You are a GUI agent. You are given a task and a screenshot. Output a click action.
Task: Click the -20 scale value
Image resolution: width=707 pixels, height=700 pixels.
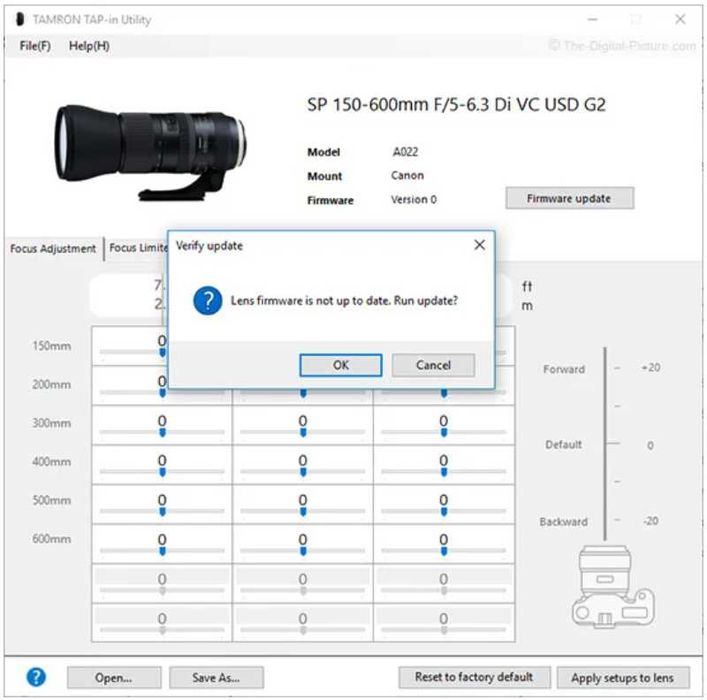coord(651,521)
